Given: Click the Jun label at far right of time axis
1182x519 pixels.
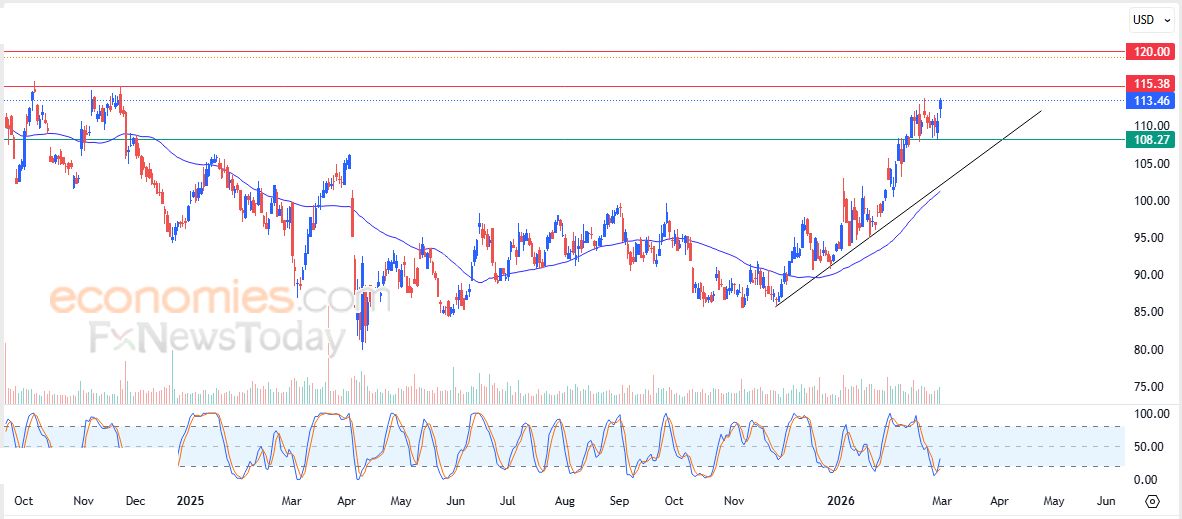Looking at the screenshot, I should point(1106,501).
